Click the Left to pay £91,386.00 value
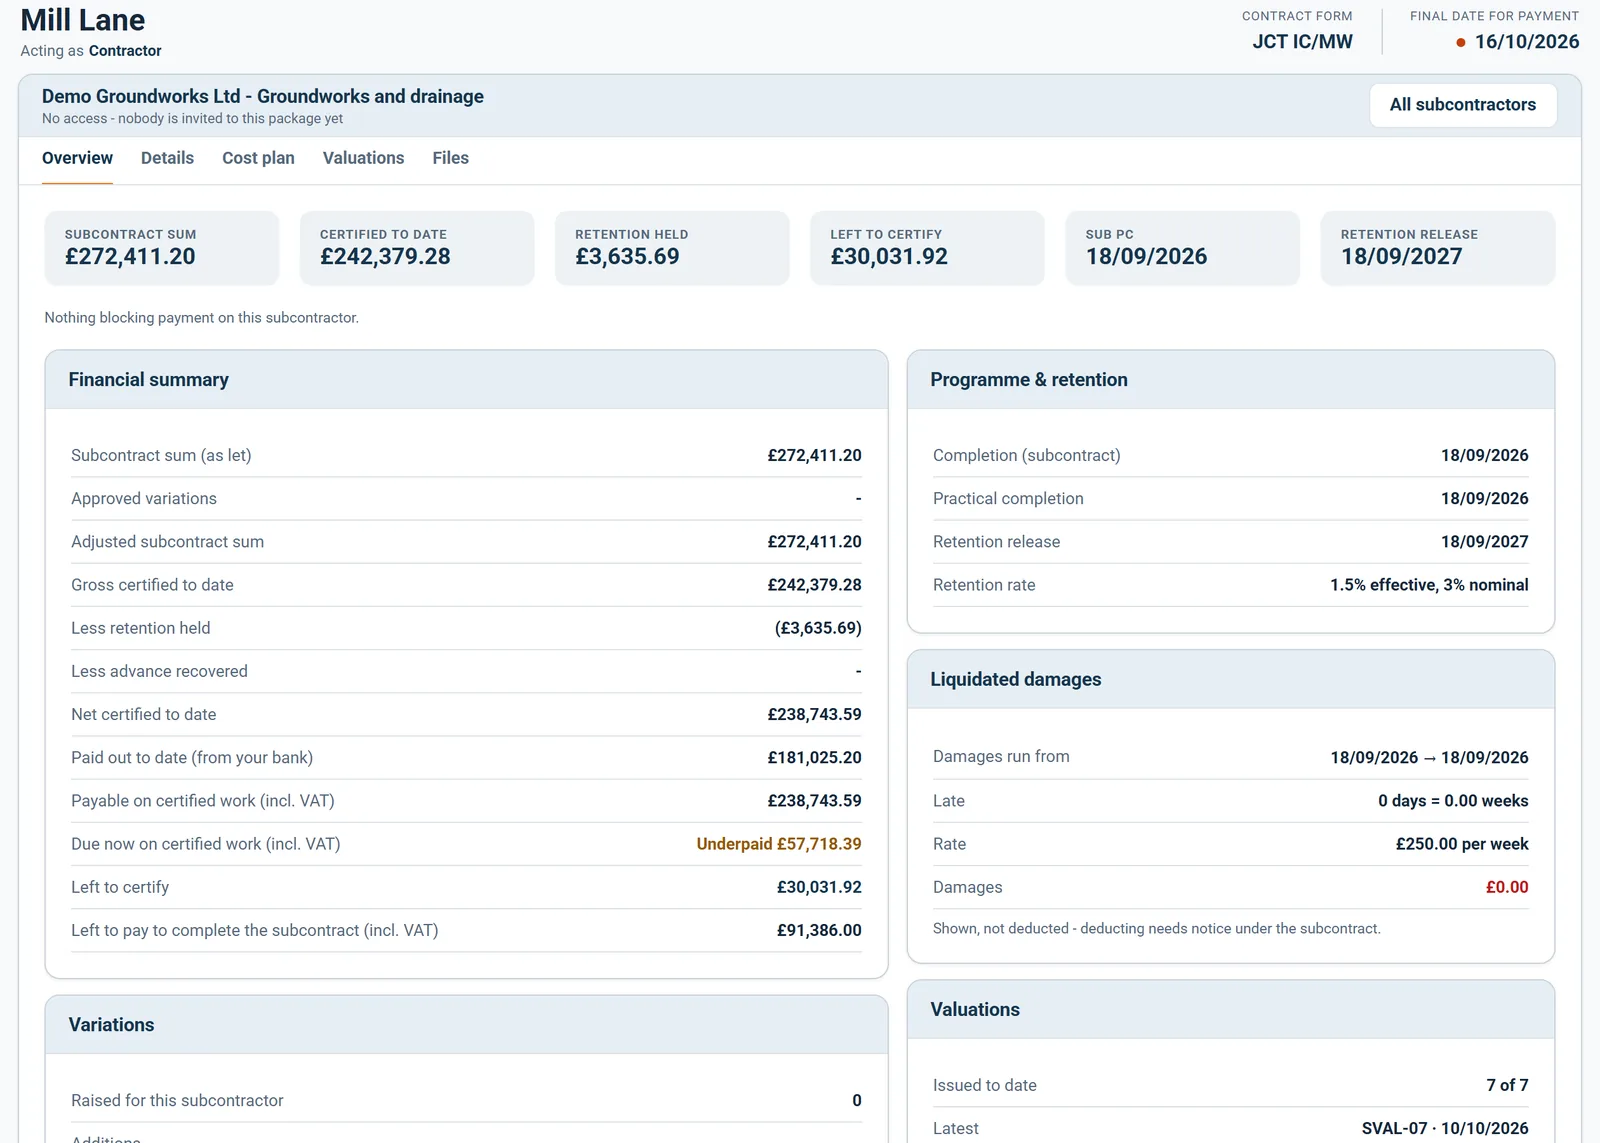The image size is (1600, 1143). 819,930
